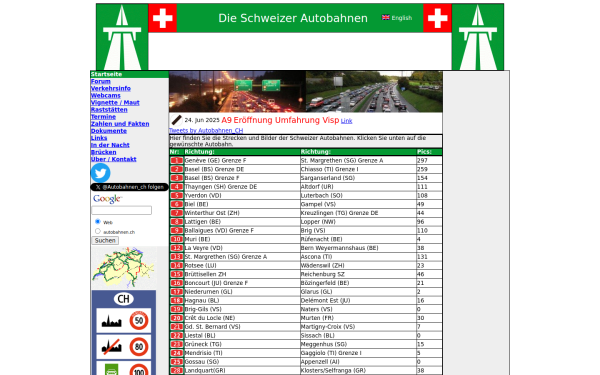This screenshot has height=375, width=600.
Task: Open the A3 motorway number badge
Action: pyautogui.click(x=177, y=178)
